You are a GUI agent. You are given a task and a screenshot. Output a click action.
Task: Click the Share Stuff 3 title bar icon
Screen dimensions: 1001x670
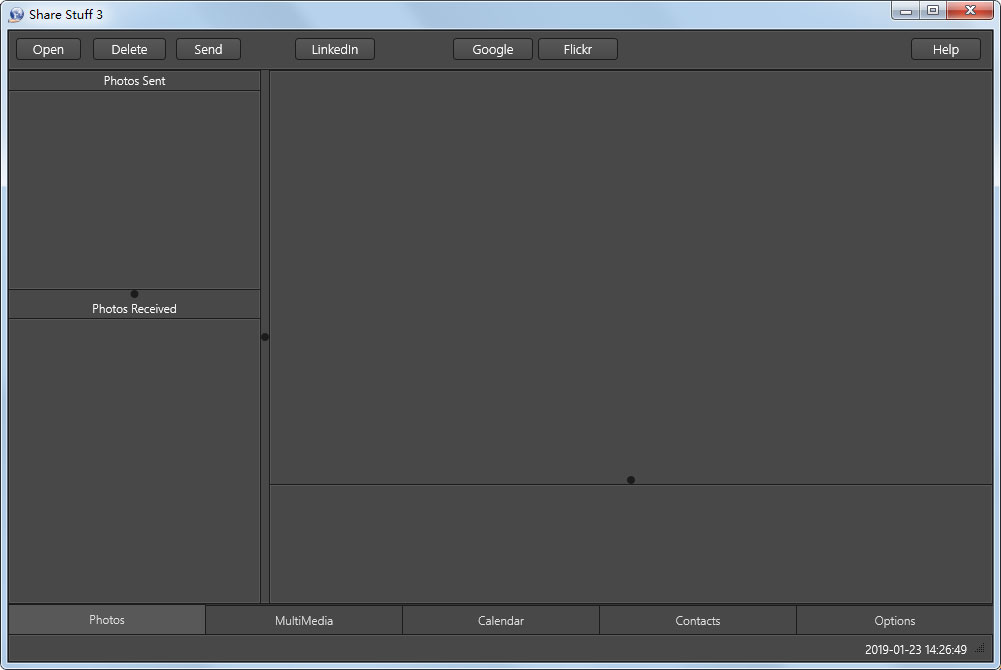coord(16,14)
